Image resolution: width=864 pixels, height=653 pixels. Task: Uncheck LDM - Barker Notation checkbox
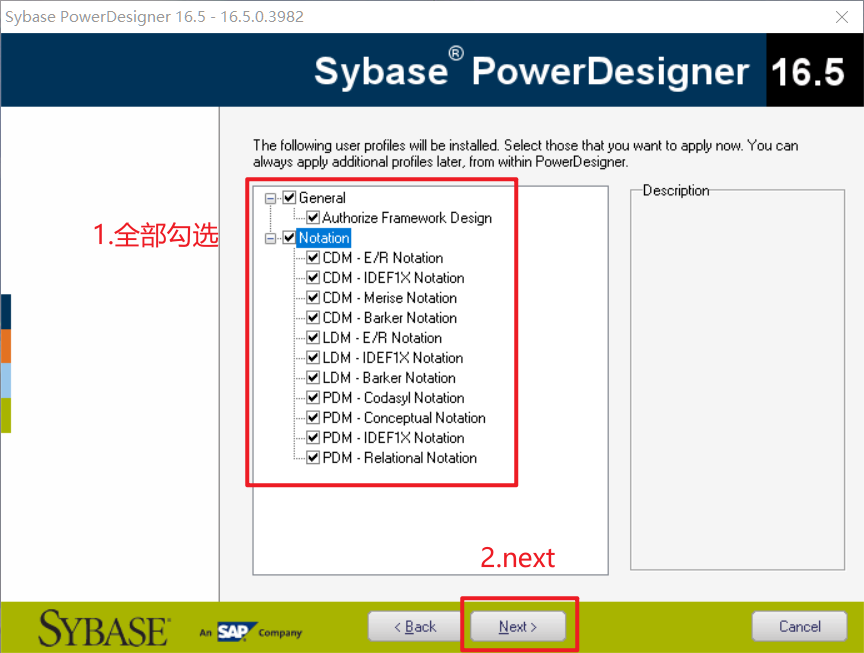pos(313,377)
